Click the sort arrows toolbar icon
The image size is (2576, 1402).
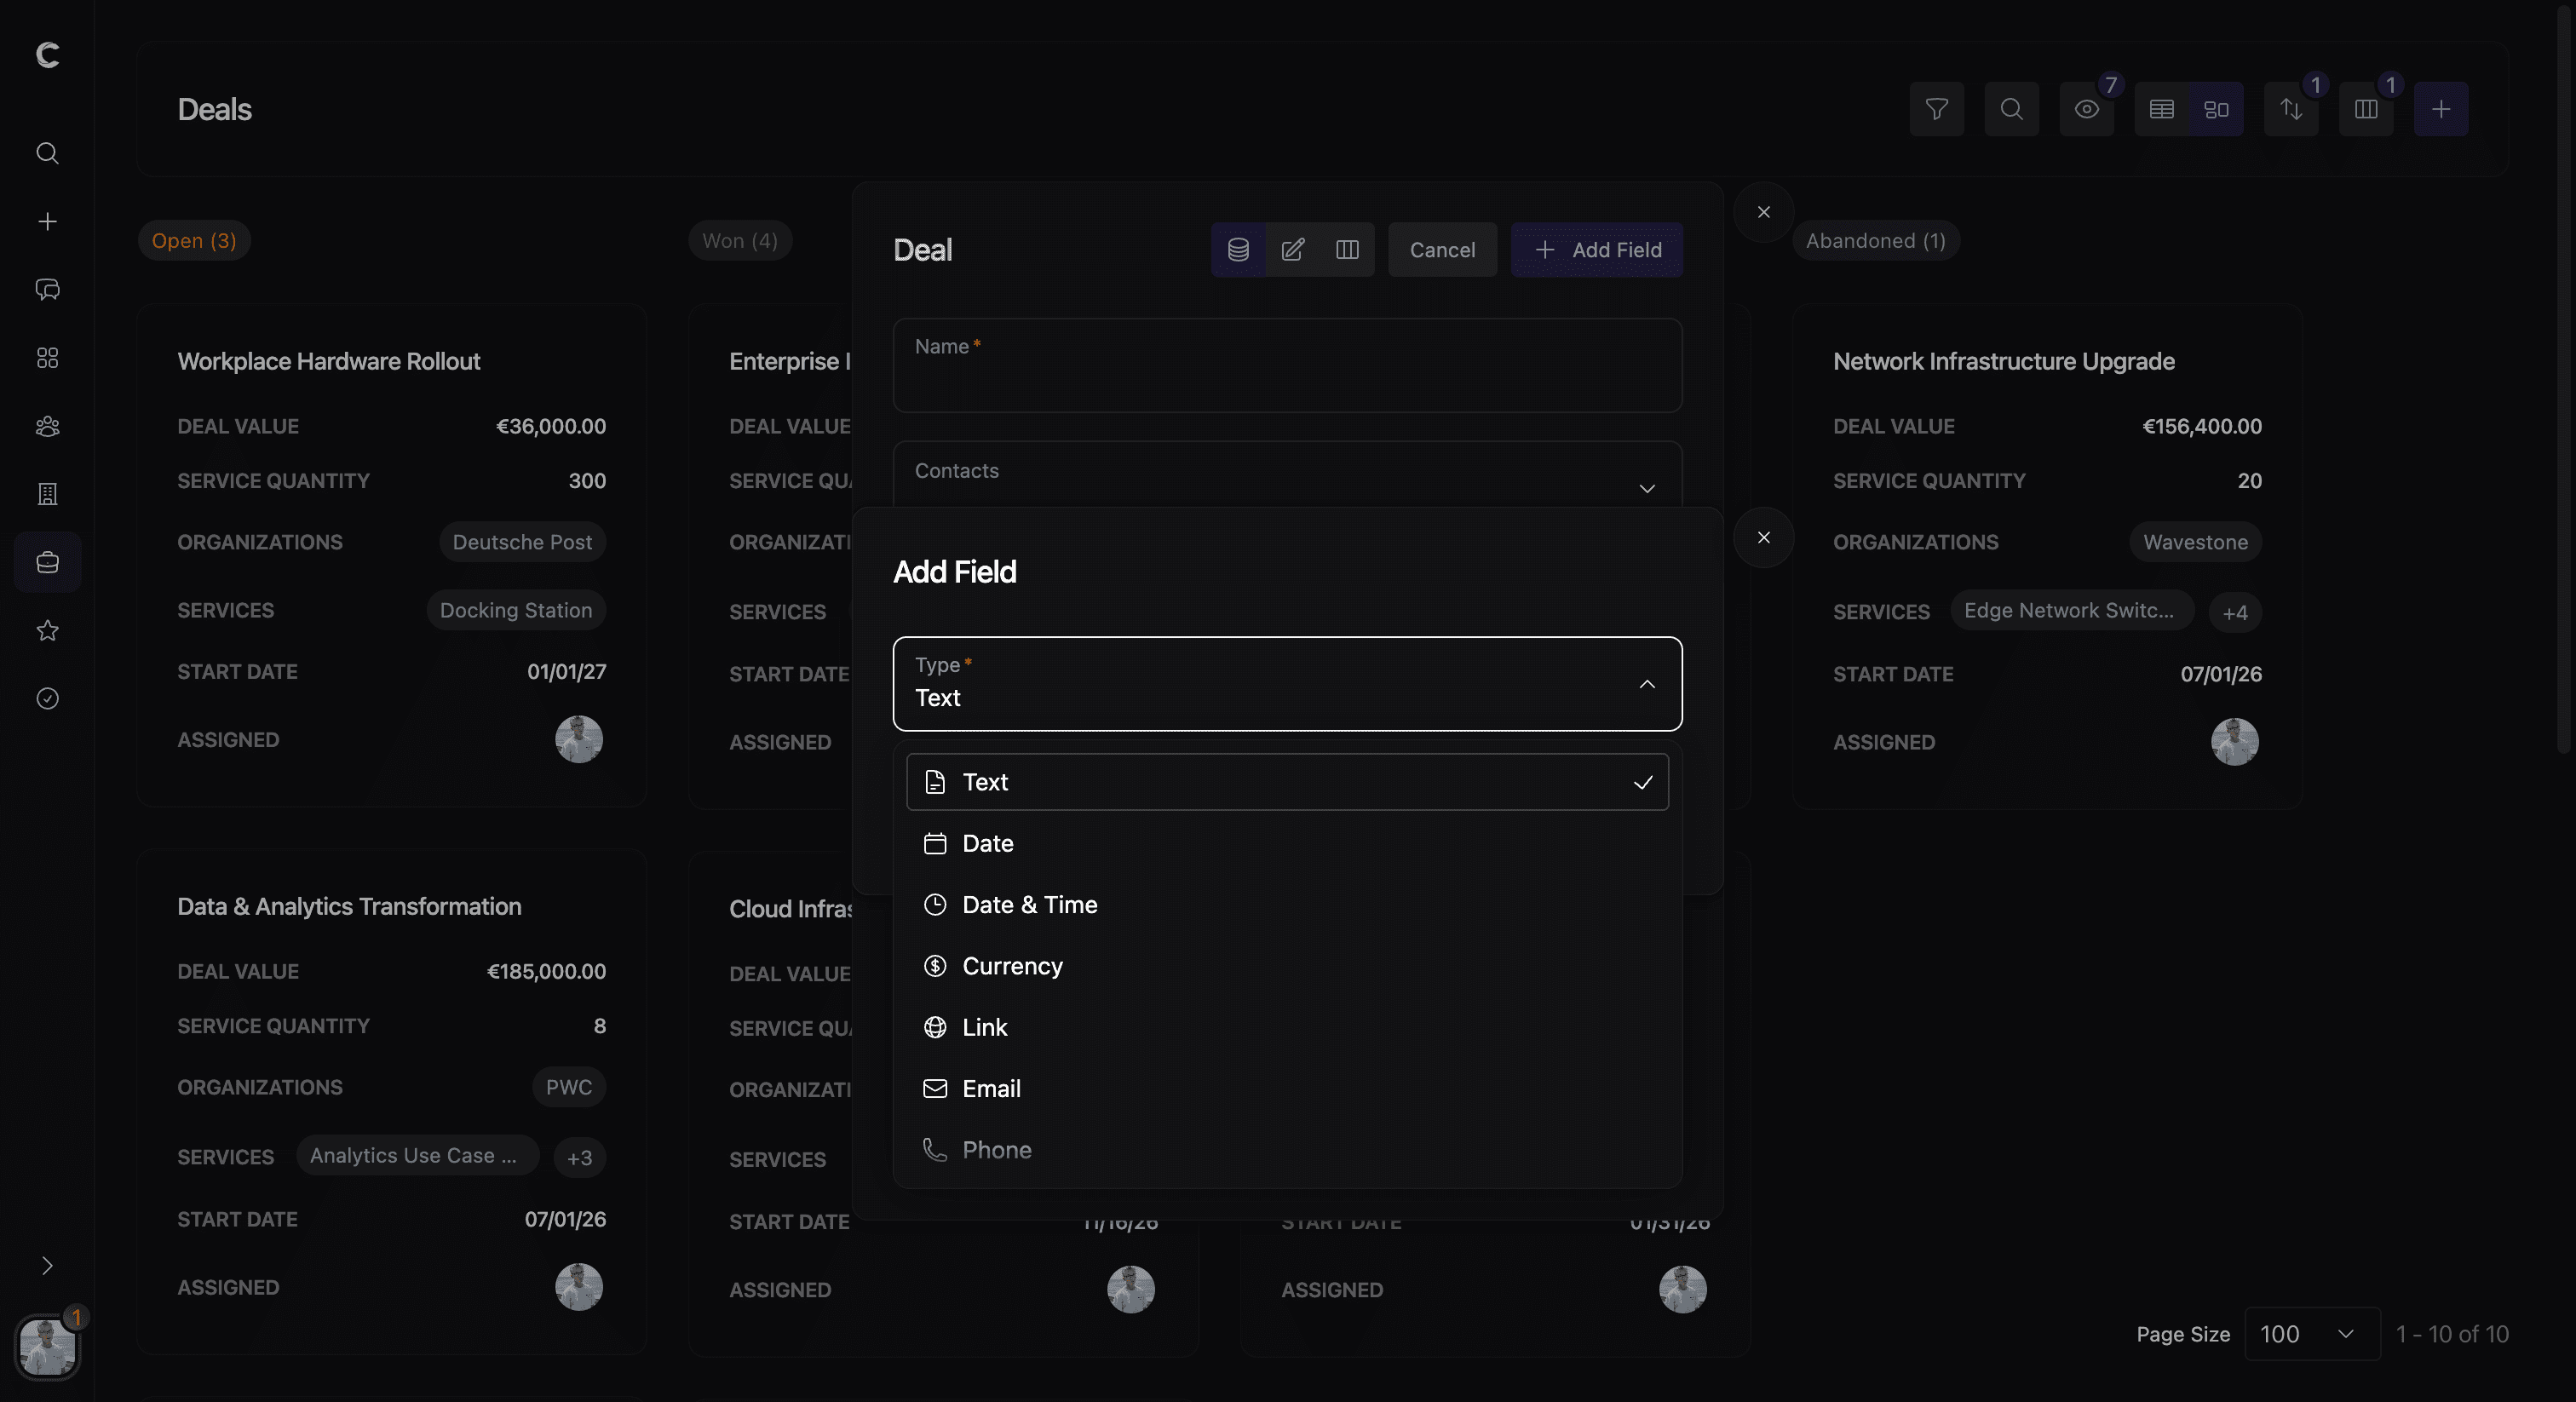pyautogui.click(x=2290, y=109)
